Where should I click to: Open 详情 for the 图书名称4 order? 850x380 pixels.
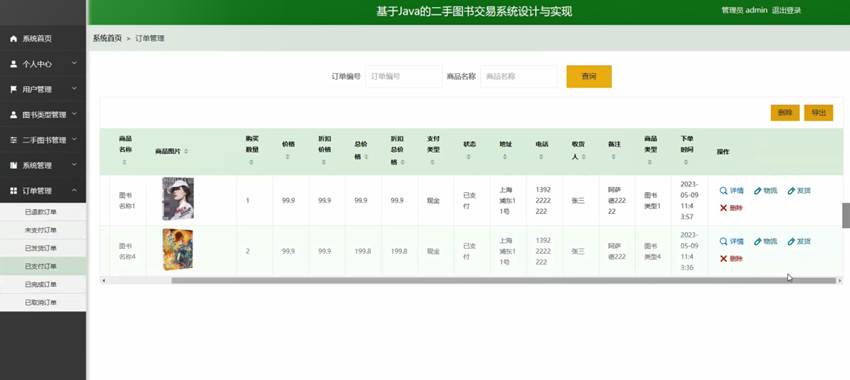coord(732,241)
